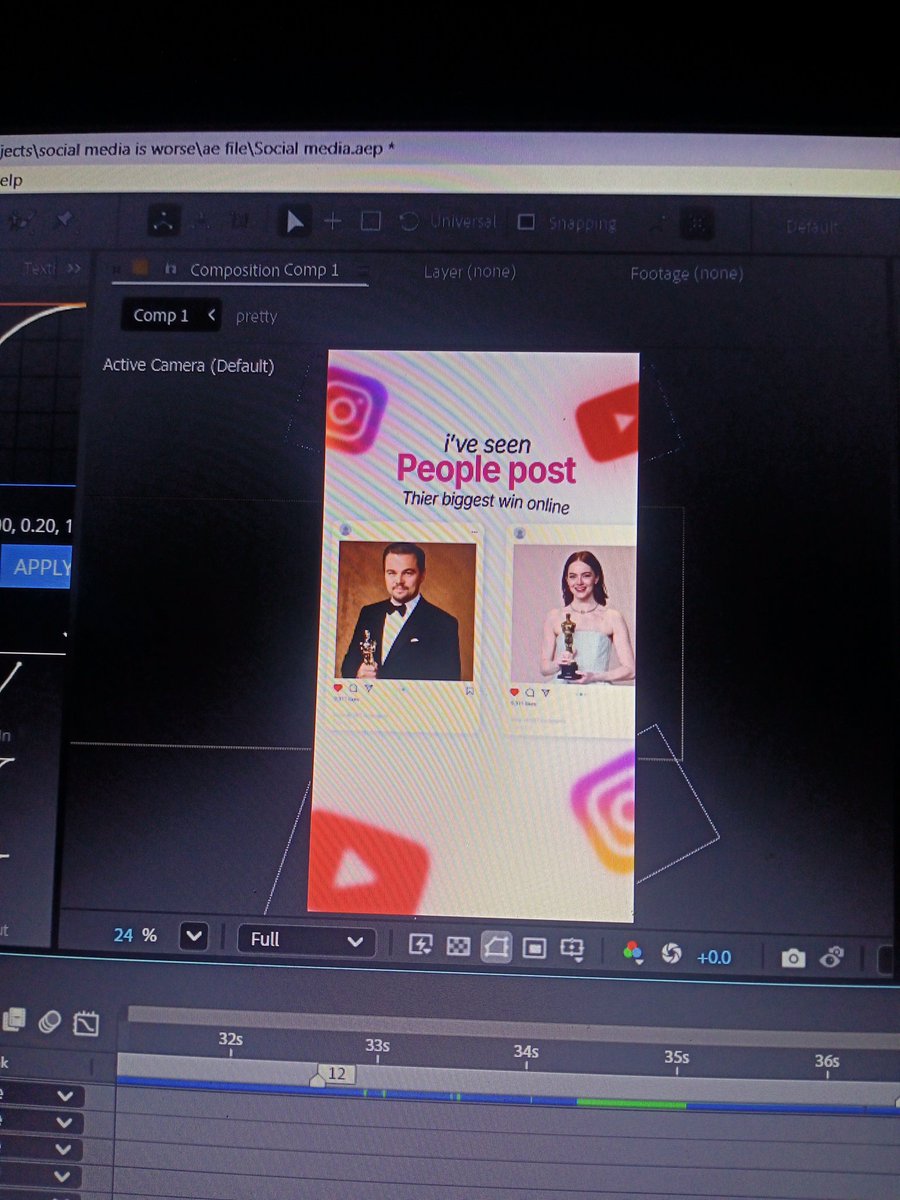Image resolution: width=900 pixels, height=1200 pixels.
Task: Click the 35s mark on time ruler
Action: 676,1057
